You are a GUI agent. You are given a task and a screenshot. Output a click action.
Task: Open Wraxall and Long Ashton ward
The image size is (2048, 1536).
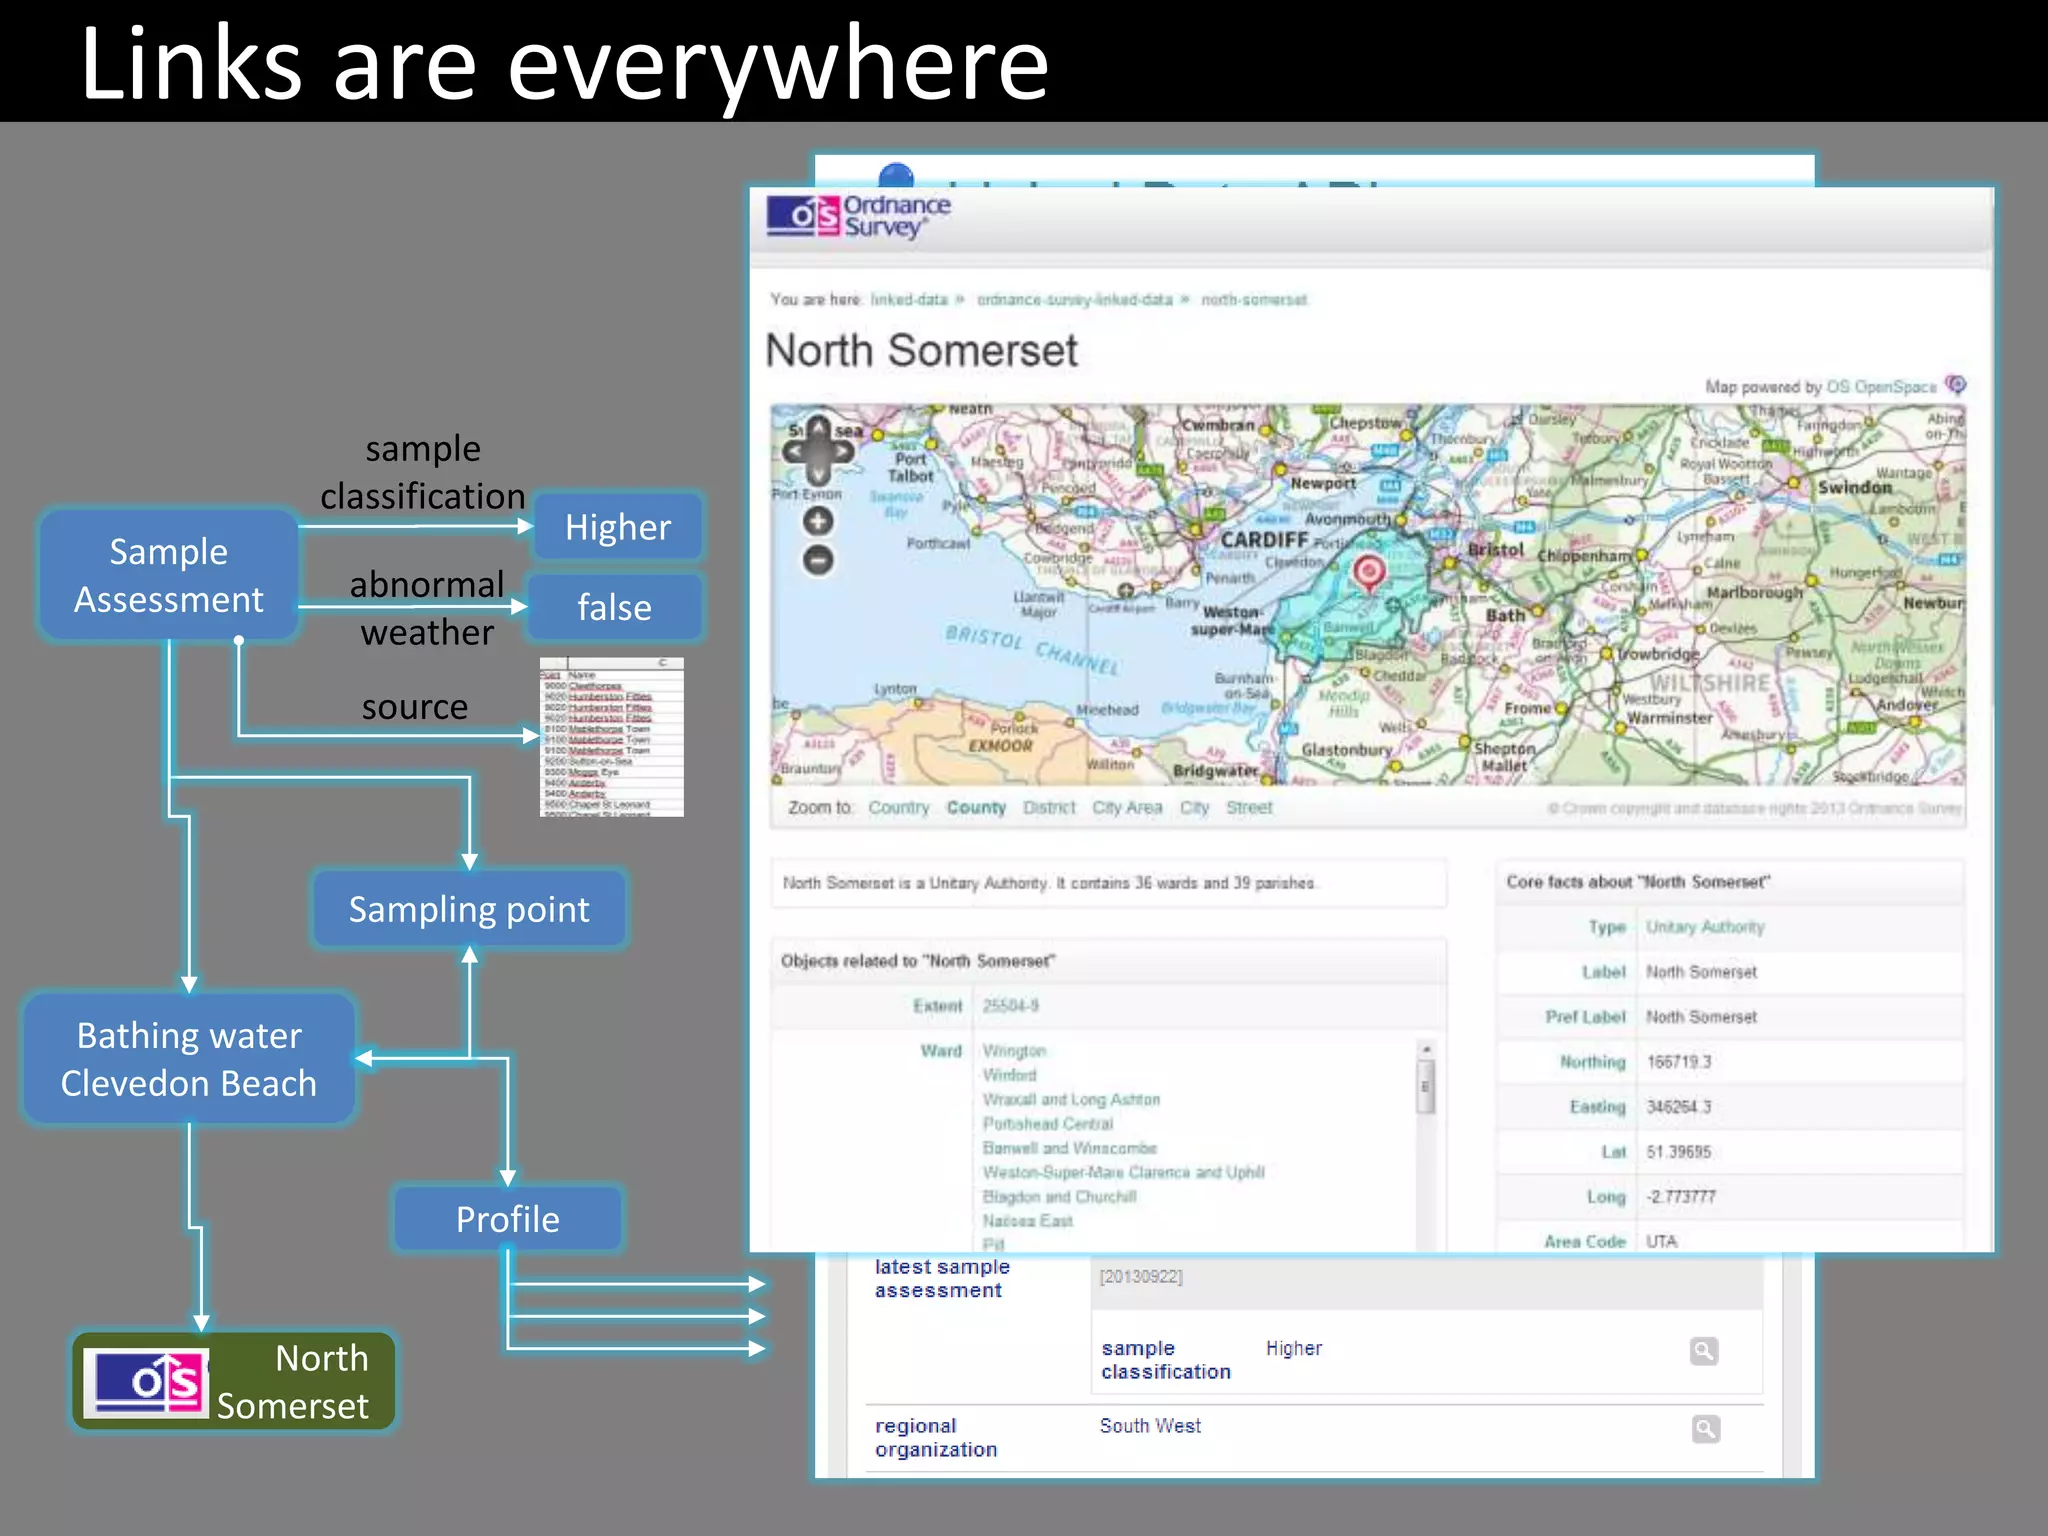pyautogui.click(x=1071, y=1100)
